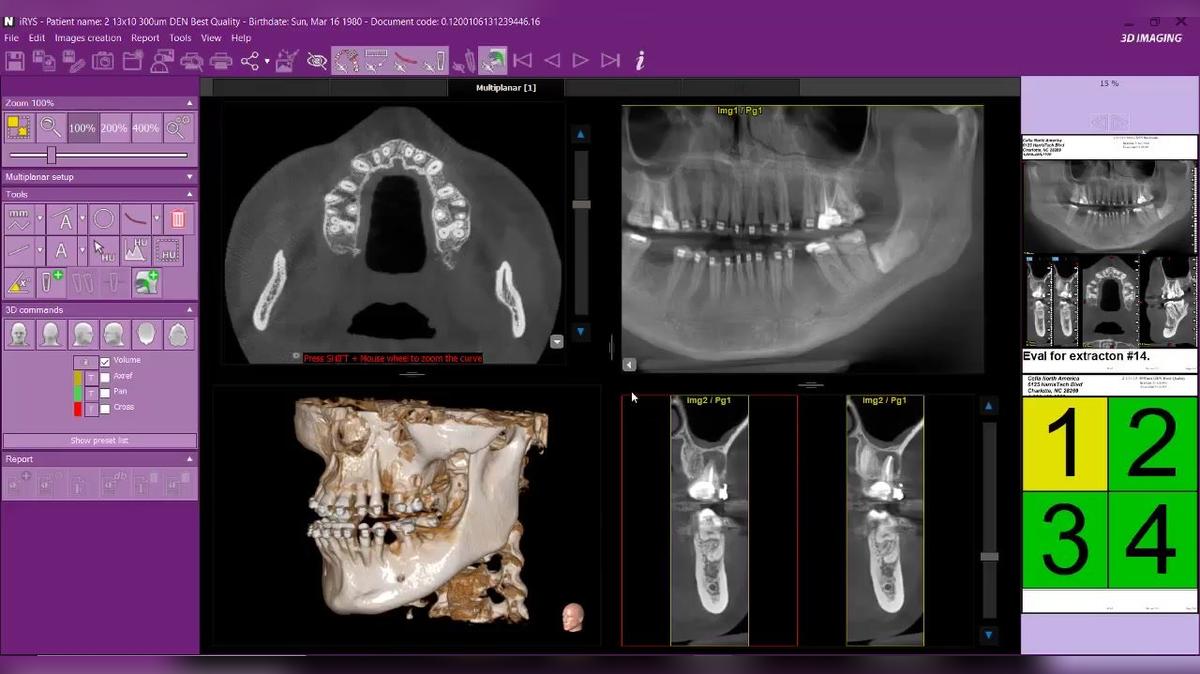Go to first image arrow
Screen dimensions: 1200x674
click(522, 61)
